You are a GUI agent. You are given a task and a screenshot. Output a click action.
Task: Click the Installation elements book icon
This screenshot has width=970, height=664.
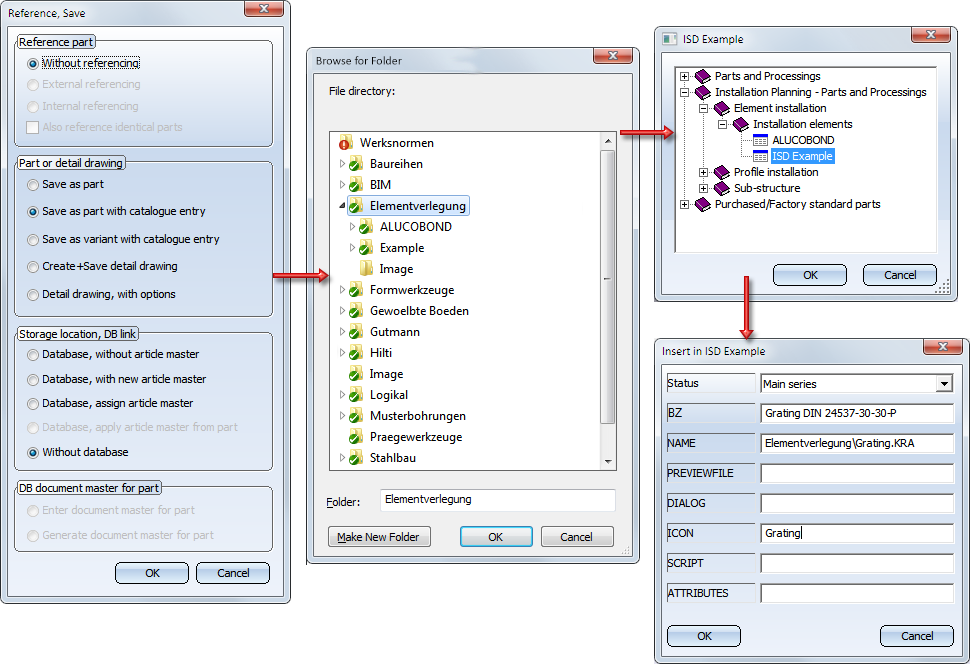pos(741,124)
